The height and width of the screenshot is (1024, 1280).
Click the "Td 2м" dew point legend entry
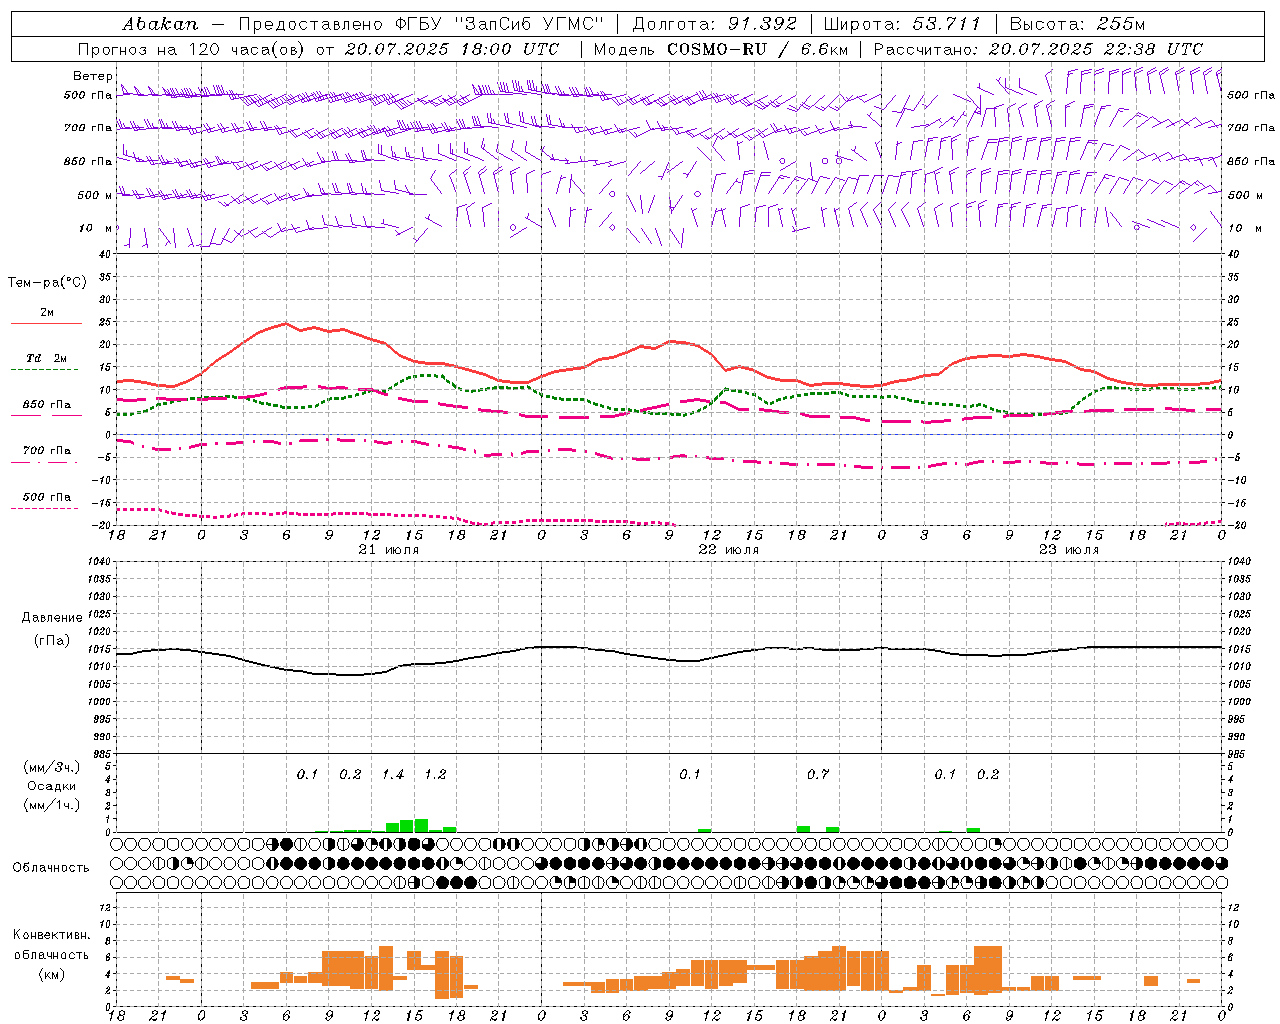pyautogui.click(x=47, y=358)
